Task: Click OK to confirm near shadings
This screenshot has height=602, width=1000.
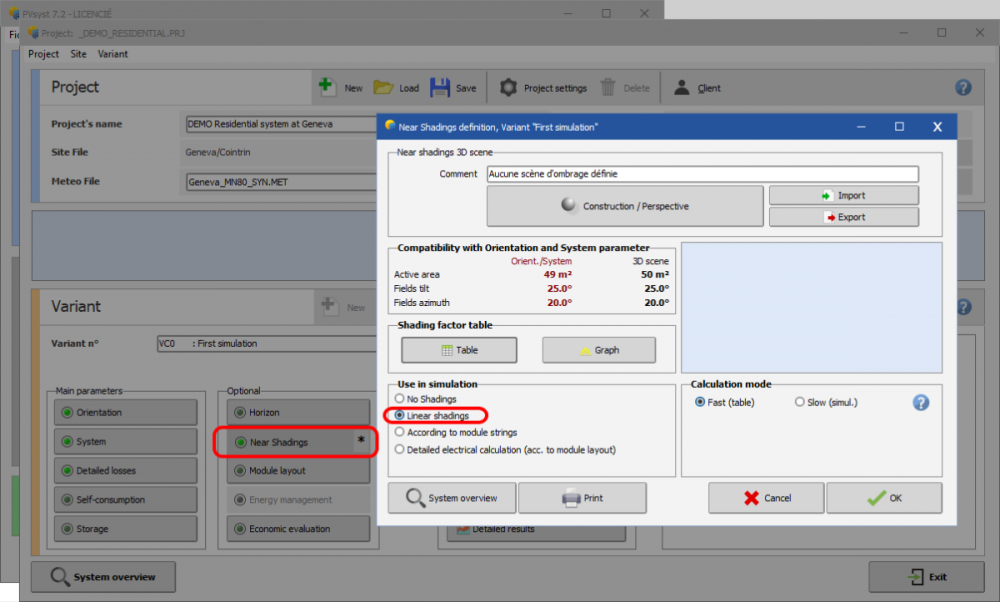Action: [883, 497]
